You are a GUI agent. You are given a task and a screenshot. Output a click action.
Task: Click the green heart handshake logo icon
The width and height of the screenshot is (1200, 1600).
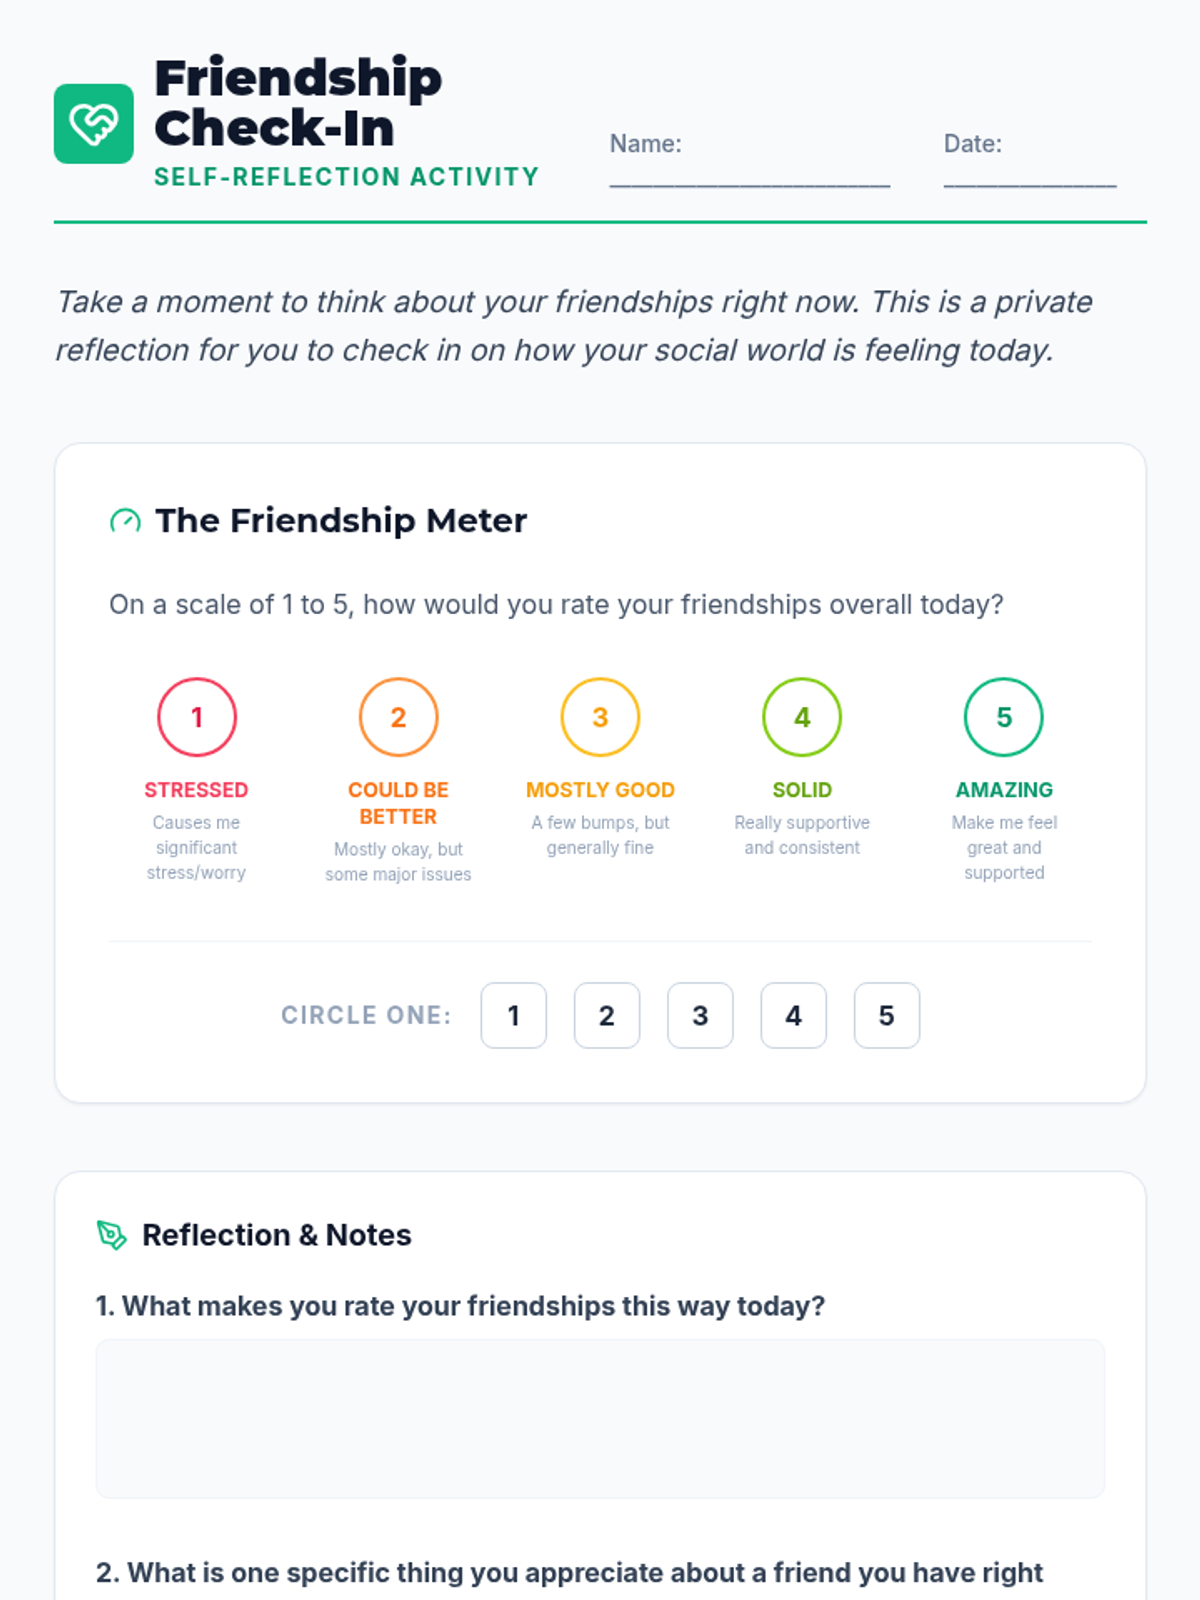(x=93, y=123)
